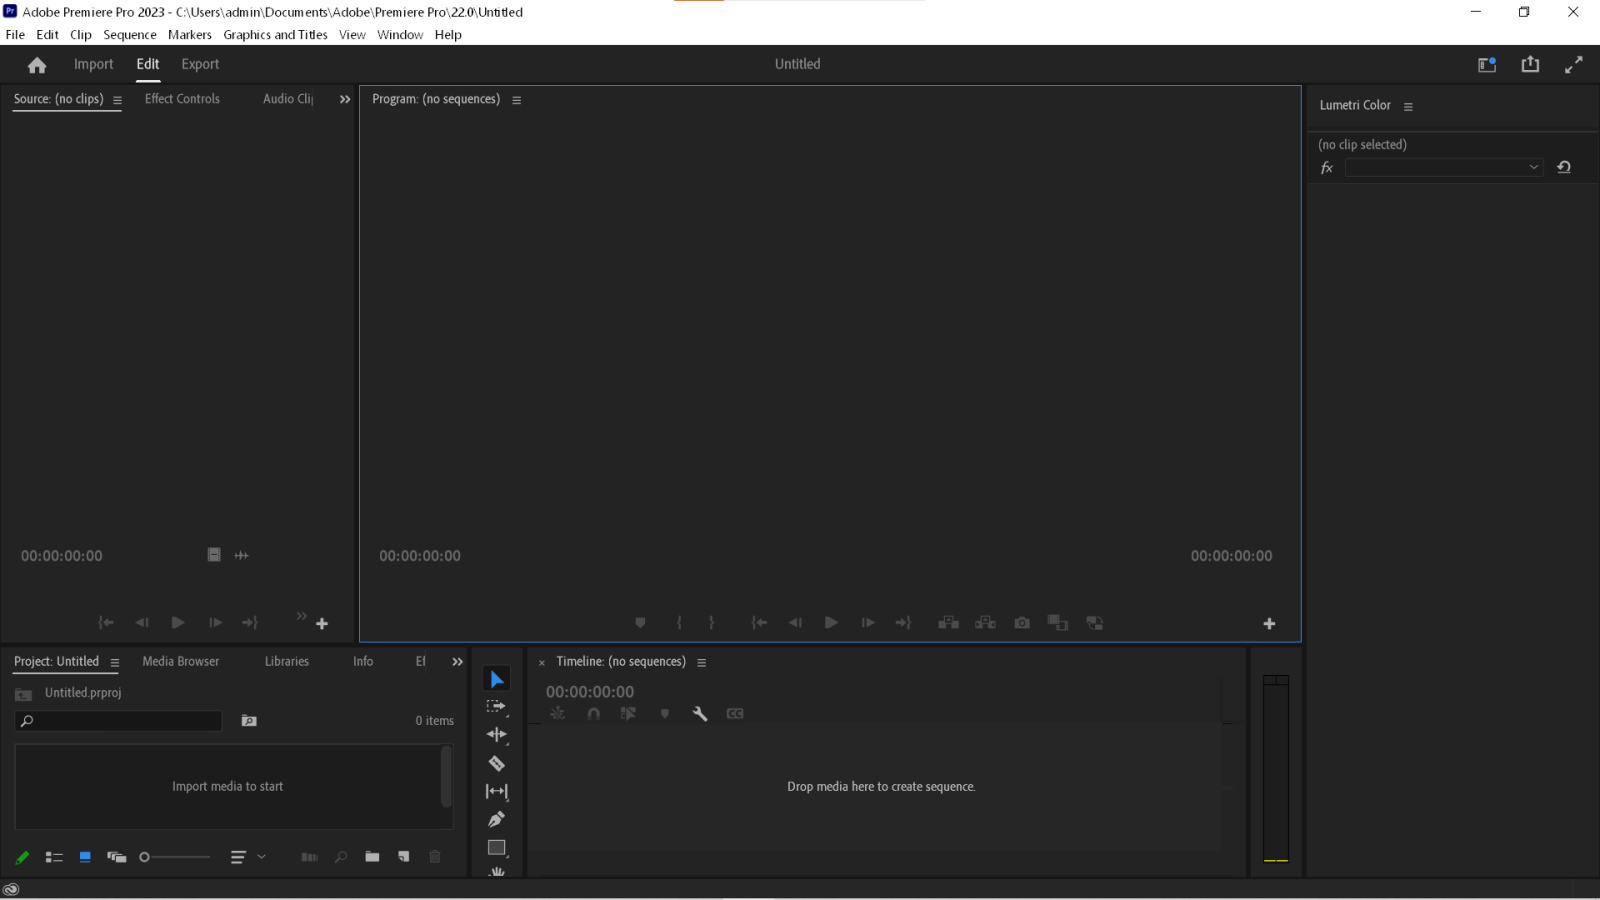The image size is (1600, 900).
Task: Open the Workspaces icon in header
Action: pyautogui.click(x=1487, y=64)
